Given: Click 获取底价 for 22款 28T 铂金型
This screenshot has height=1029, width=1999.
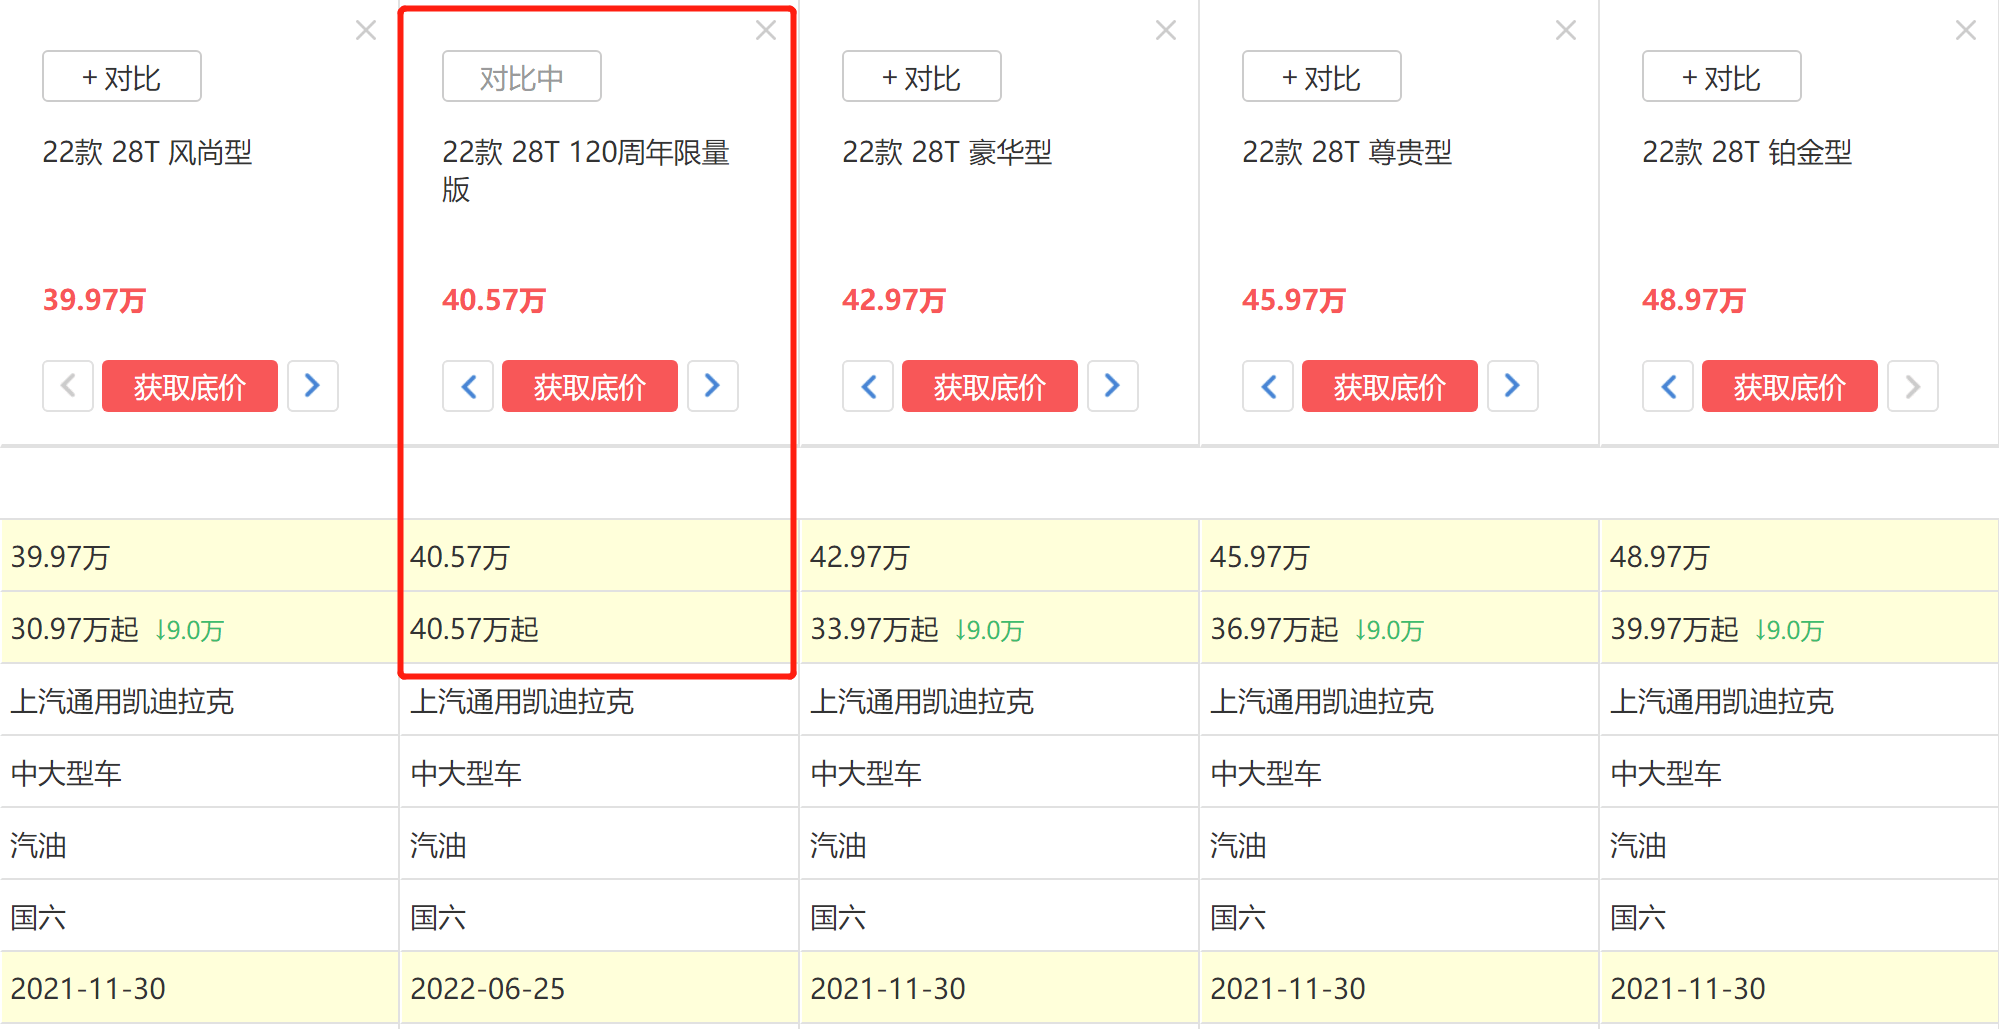Looking at the screenshot, I should pos(1789,386).
